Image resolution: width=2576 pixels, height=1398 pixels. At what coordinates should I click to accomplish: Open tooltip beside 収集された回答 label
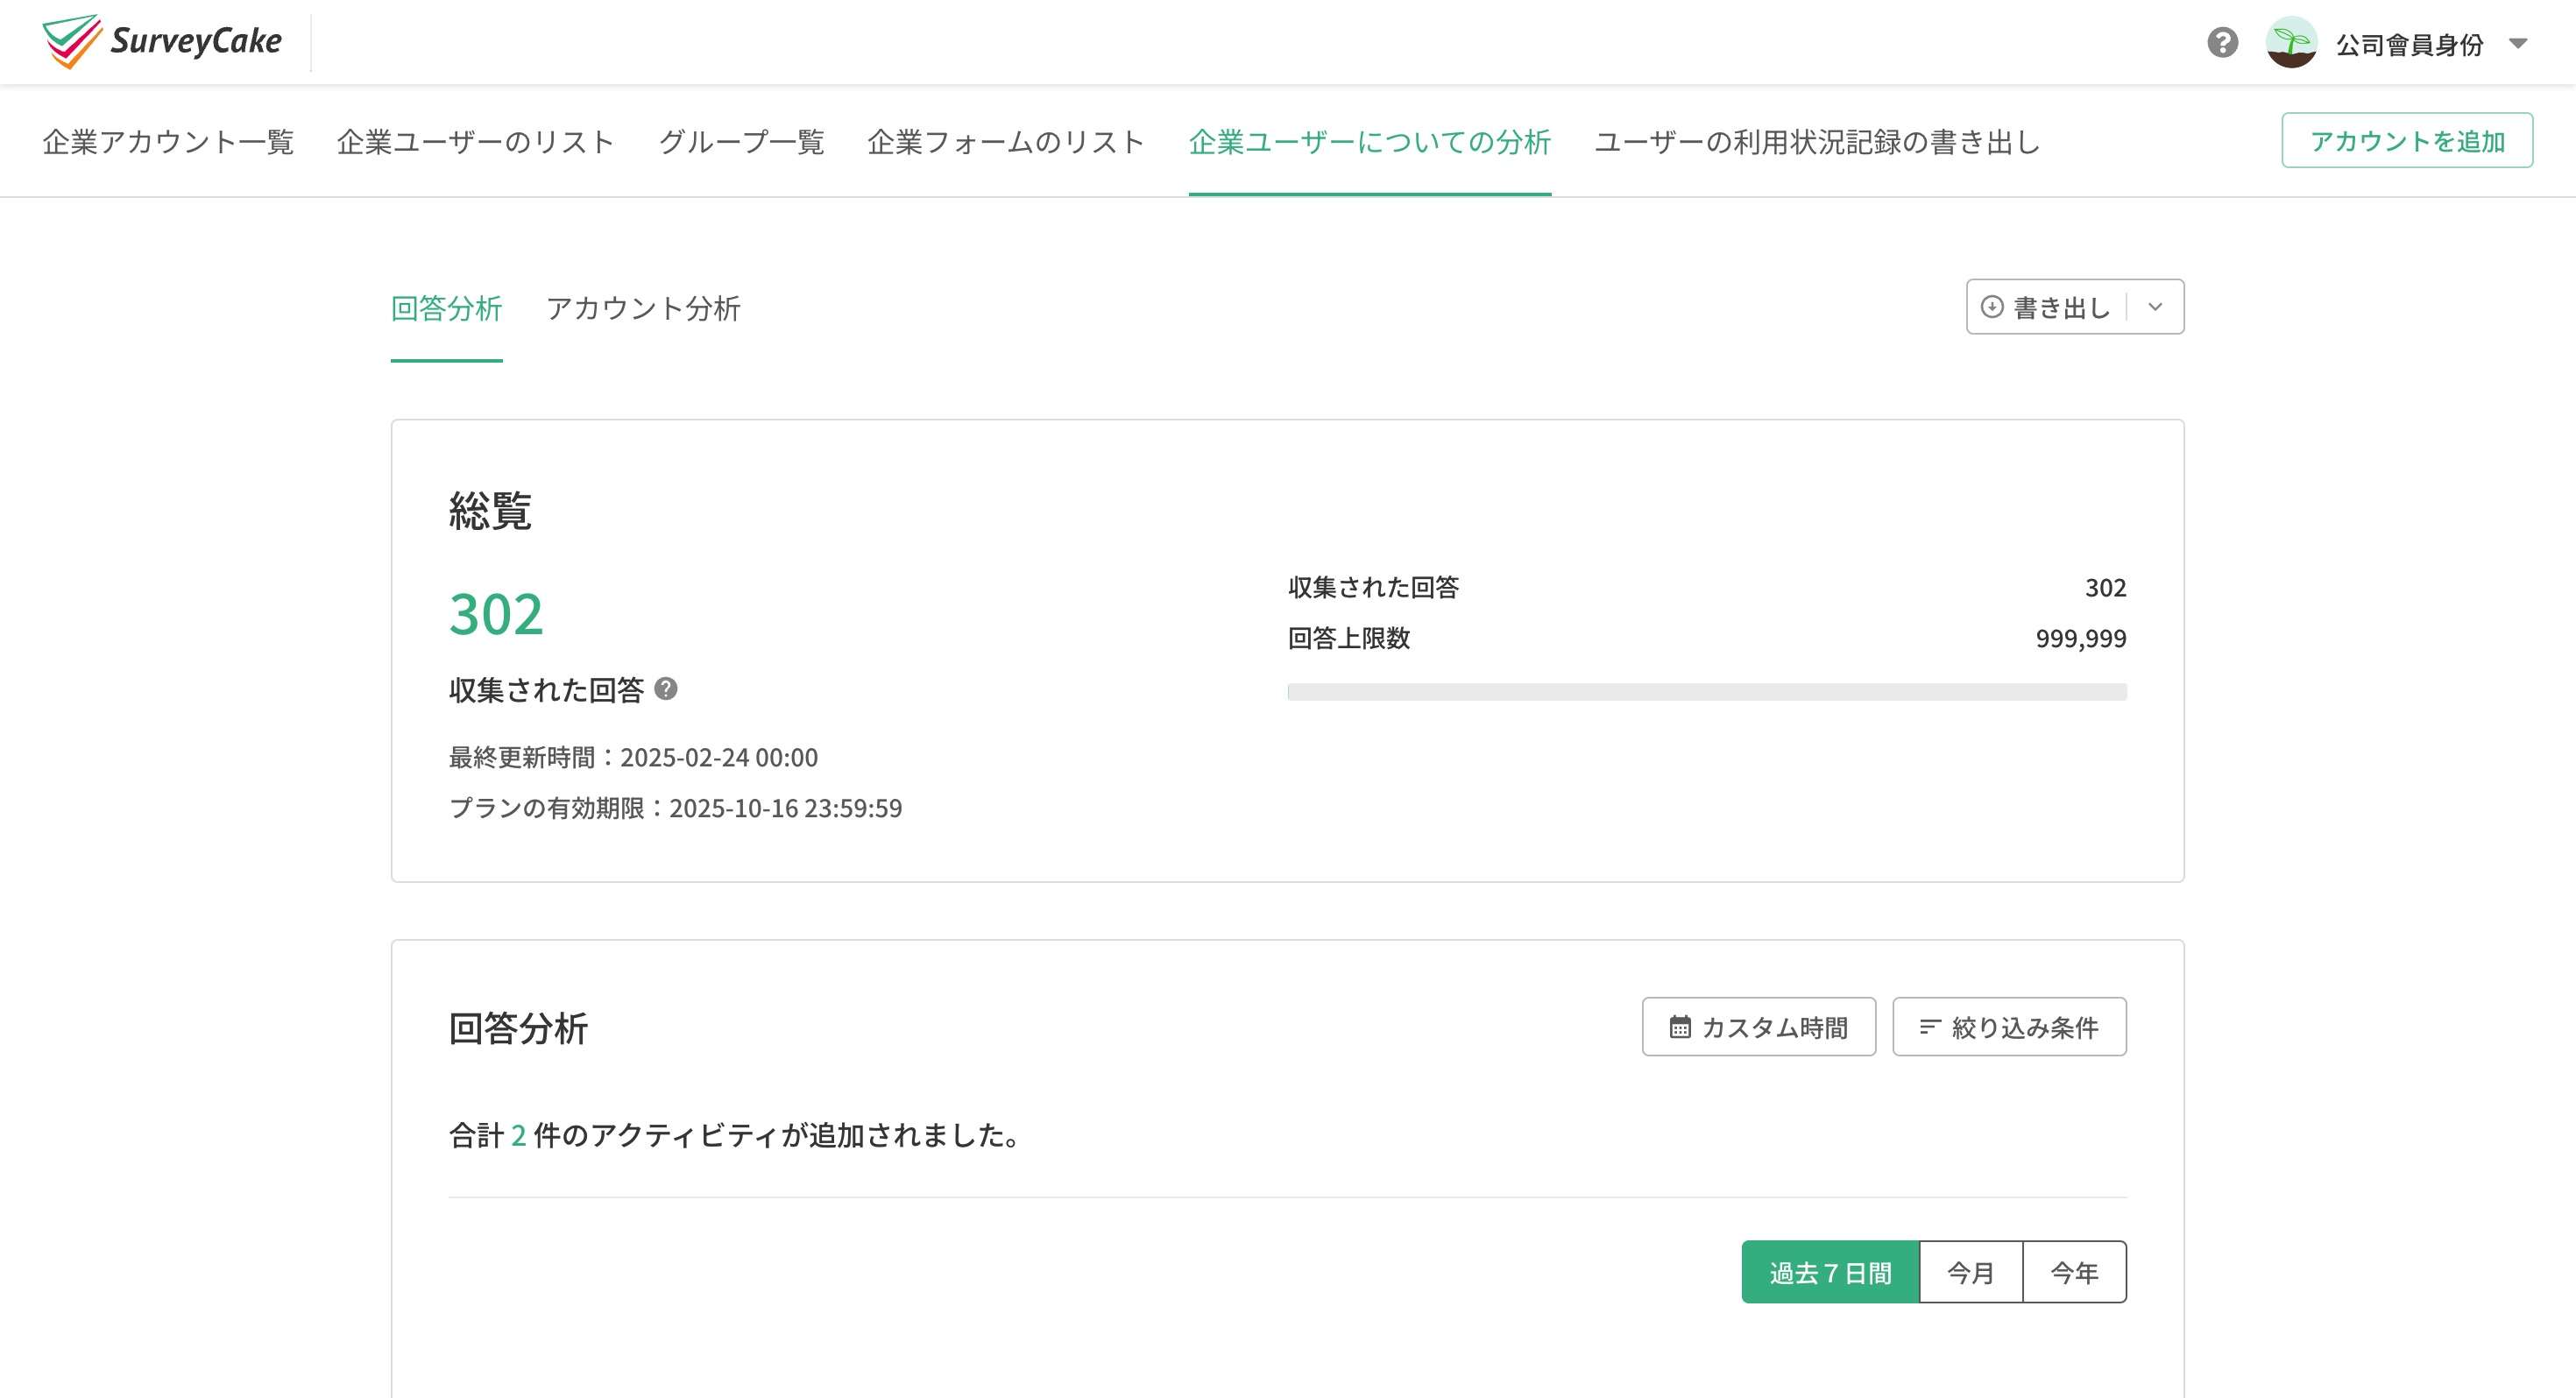[667, 689]
